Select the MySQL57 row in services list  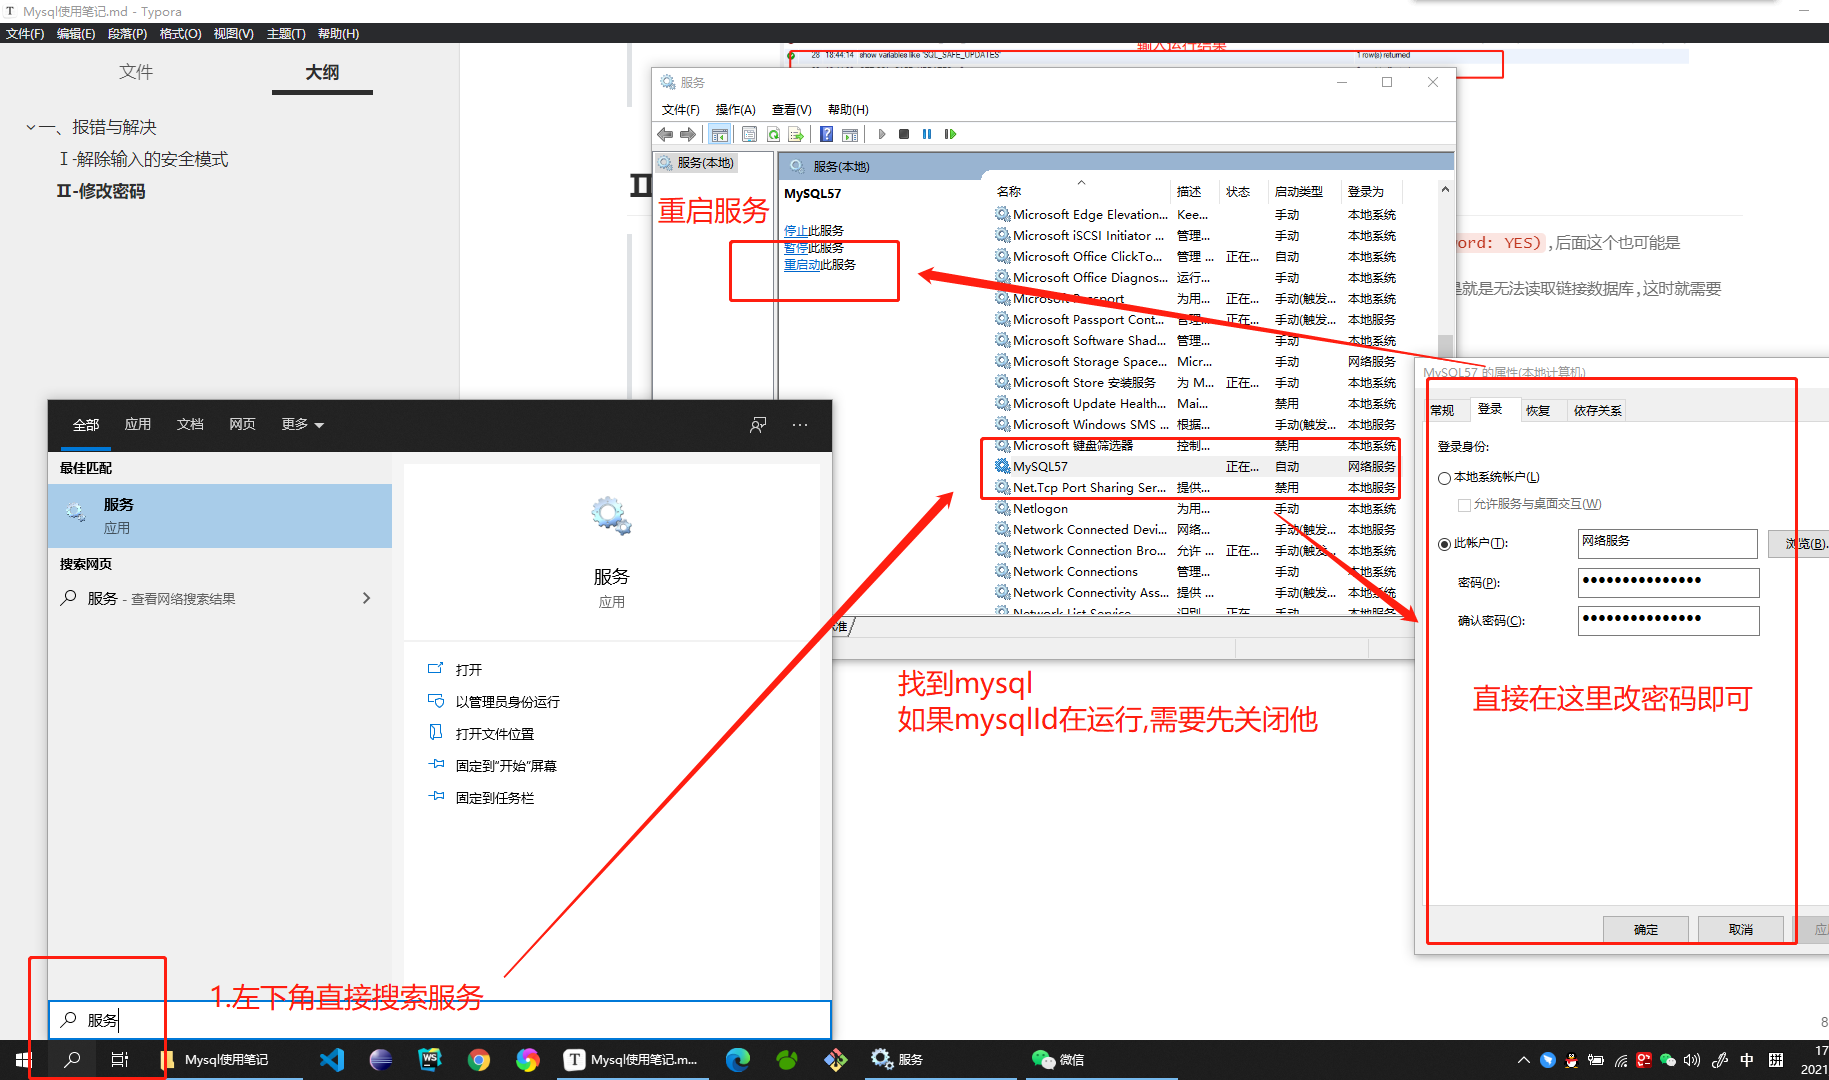1195,467
